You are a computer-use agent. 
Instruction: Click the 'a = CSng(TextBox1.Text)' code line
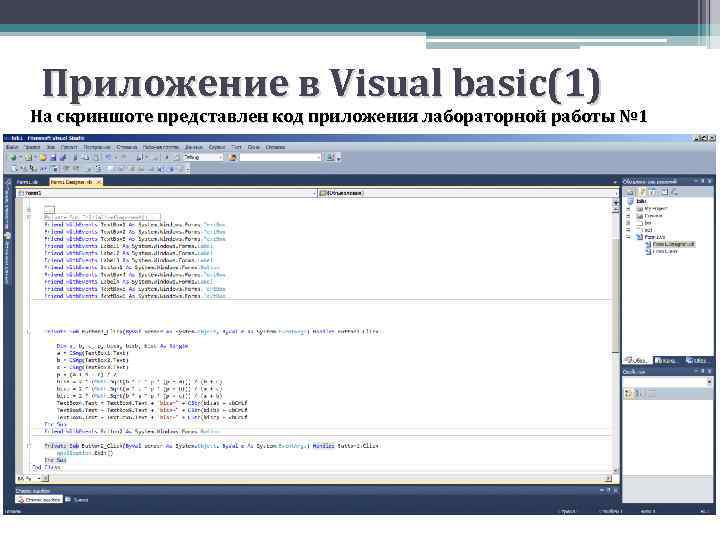point(93,354)
